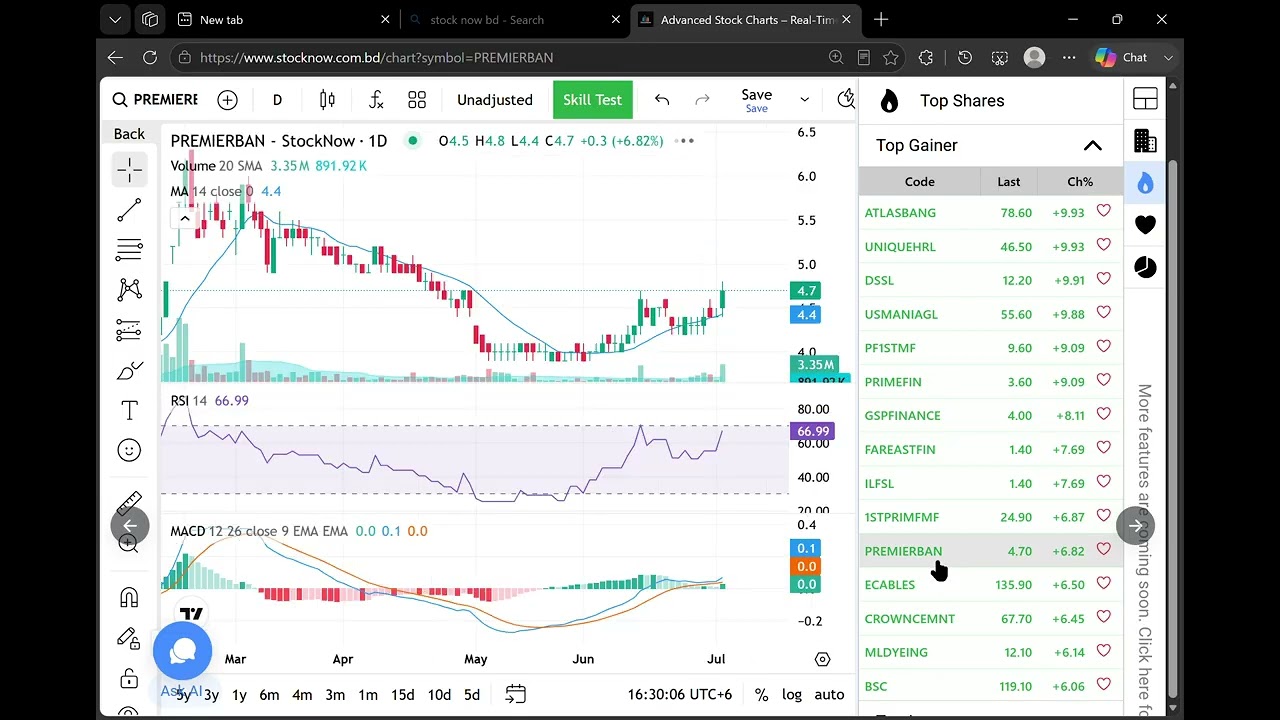Sort top gainers by Ch% column
This screenshot has width=1280, height=720.
(x=1080, y=182)
